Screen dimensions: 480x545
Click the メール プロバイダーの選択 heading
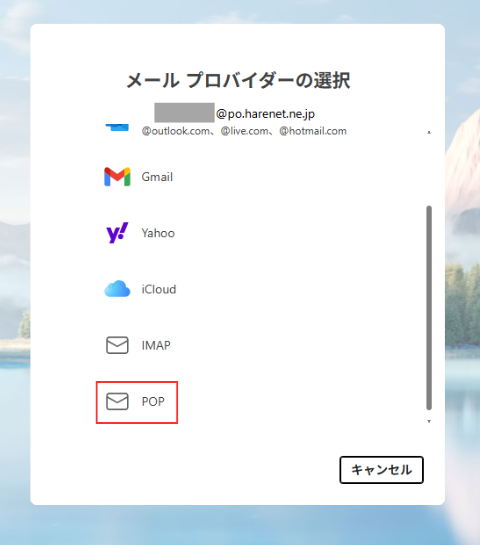point(238,81)
